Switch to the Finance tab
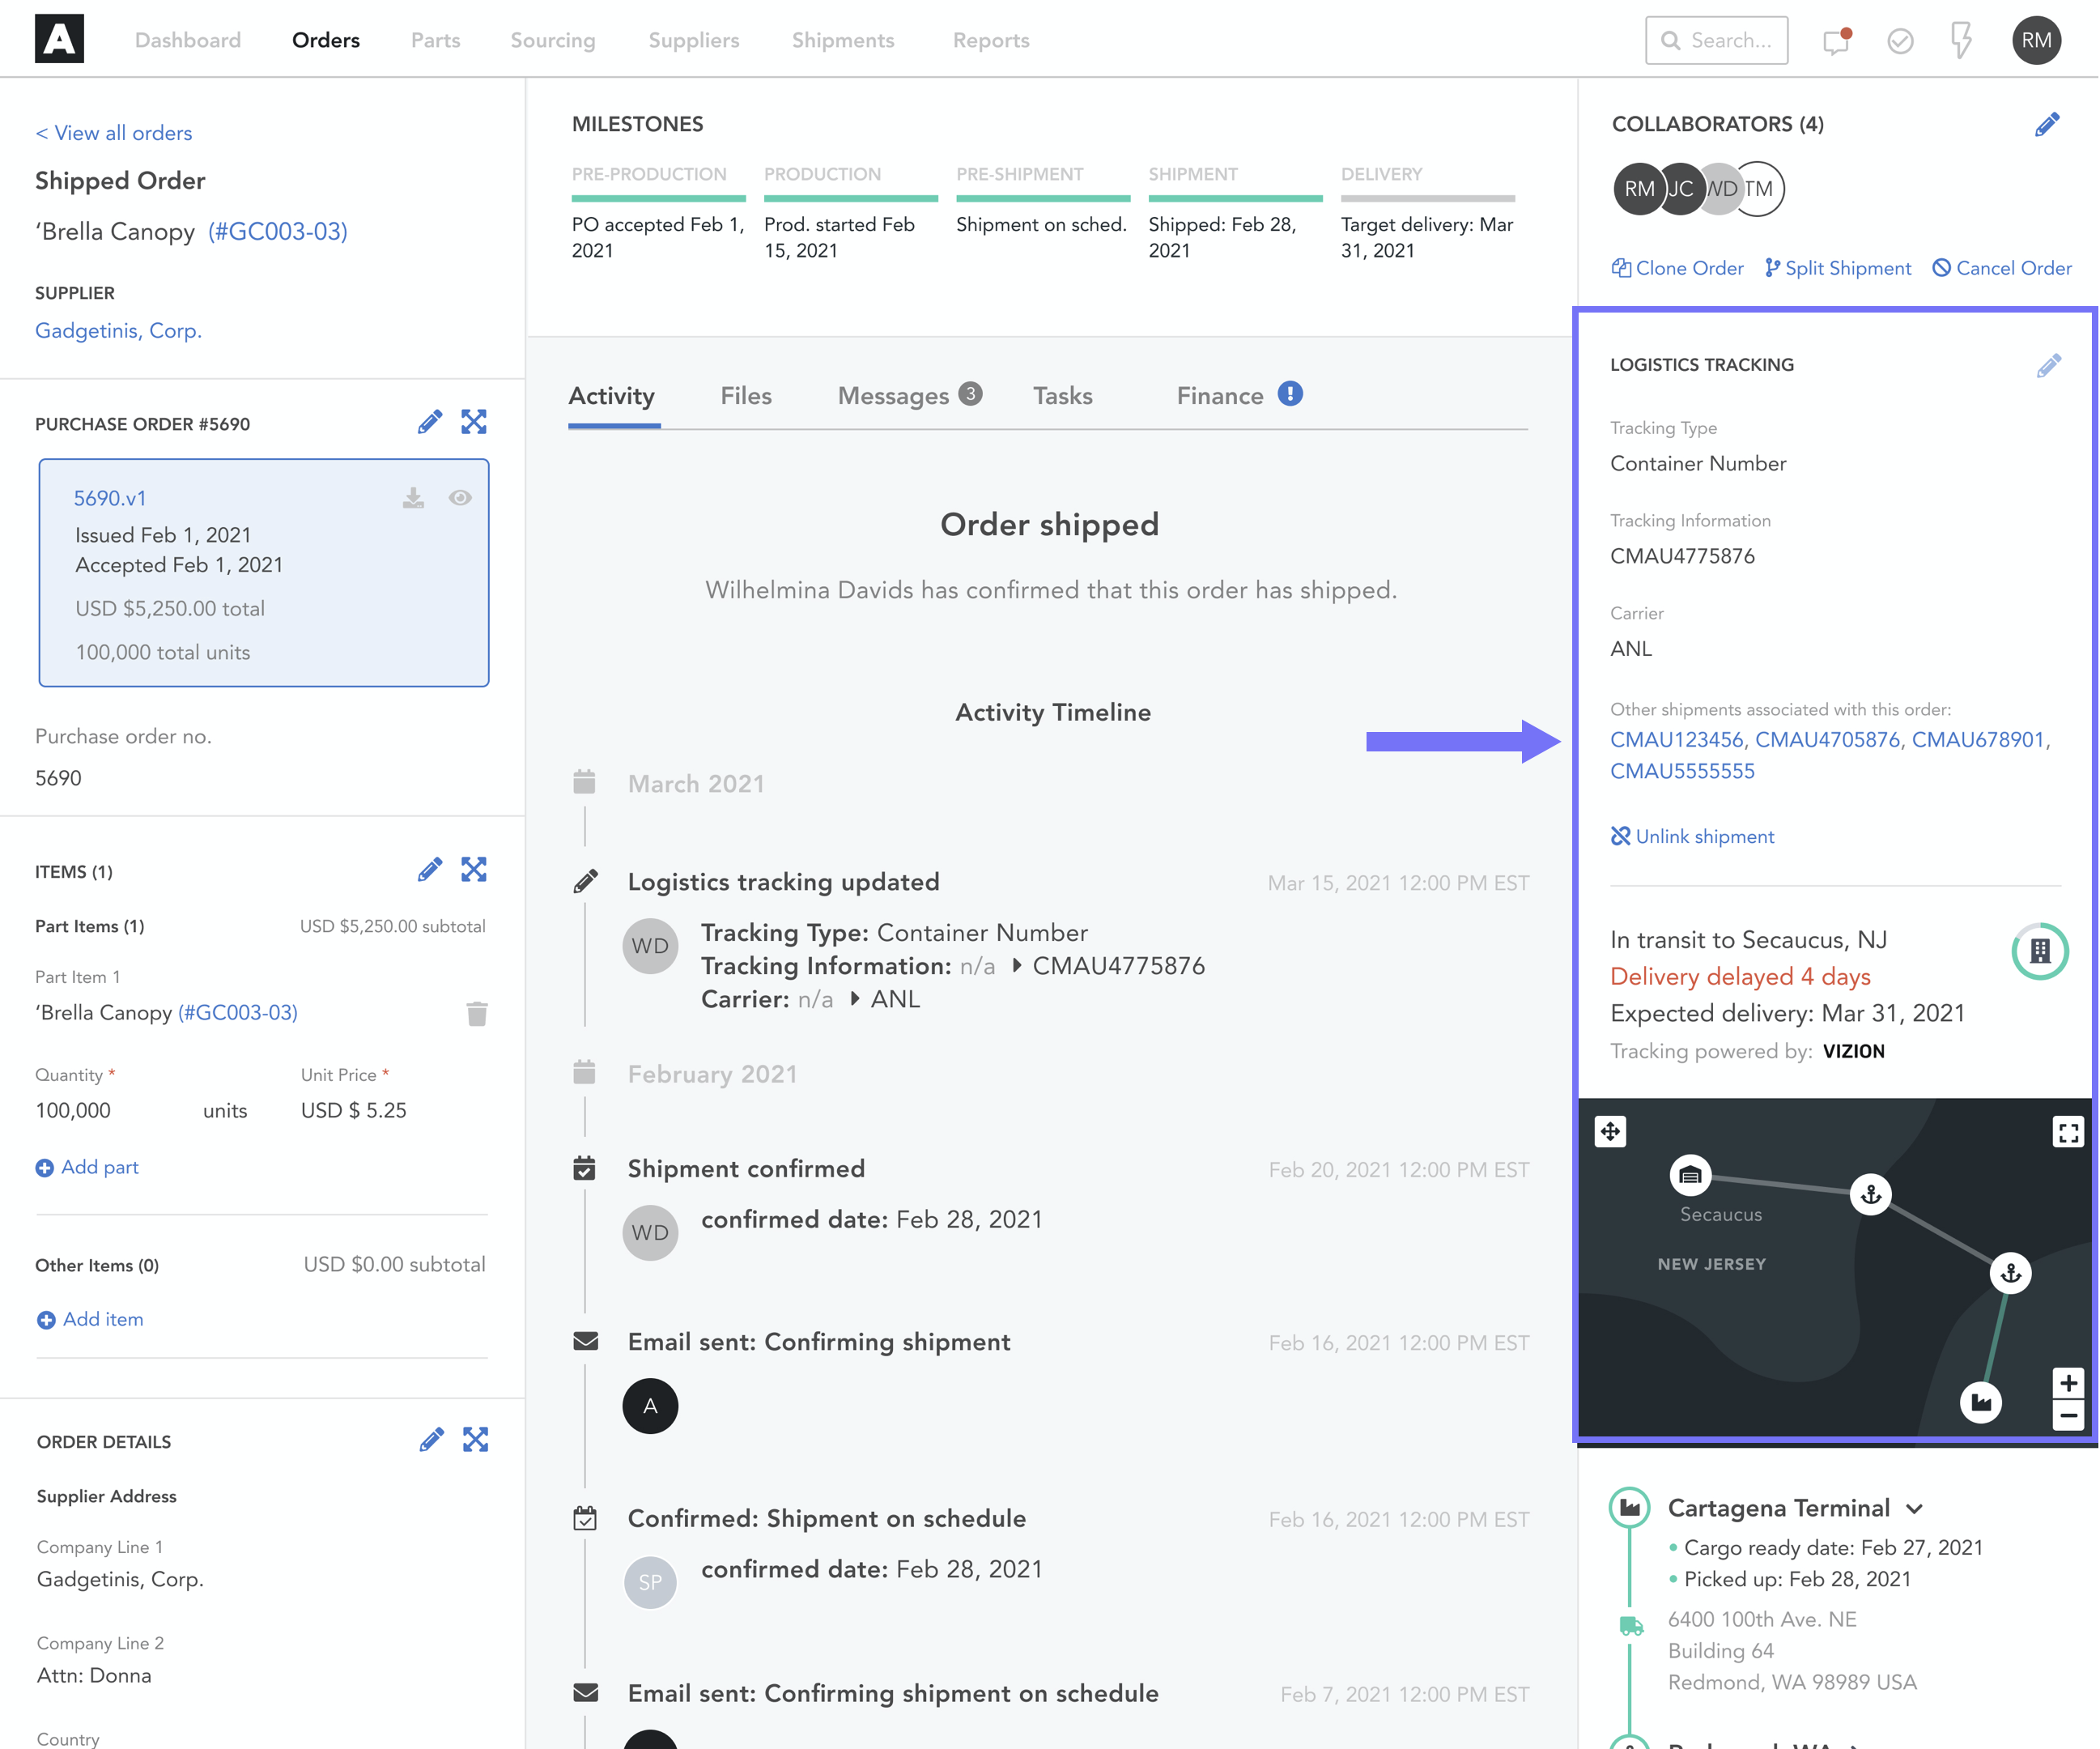Image resolution: width=2100 pixels, height=1749 pixels. (x=1220, y=396)
